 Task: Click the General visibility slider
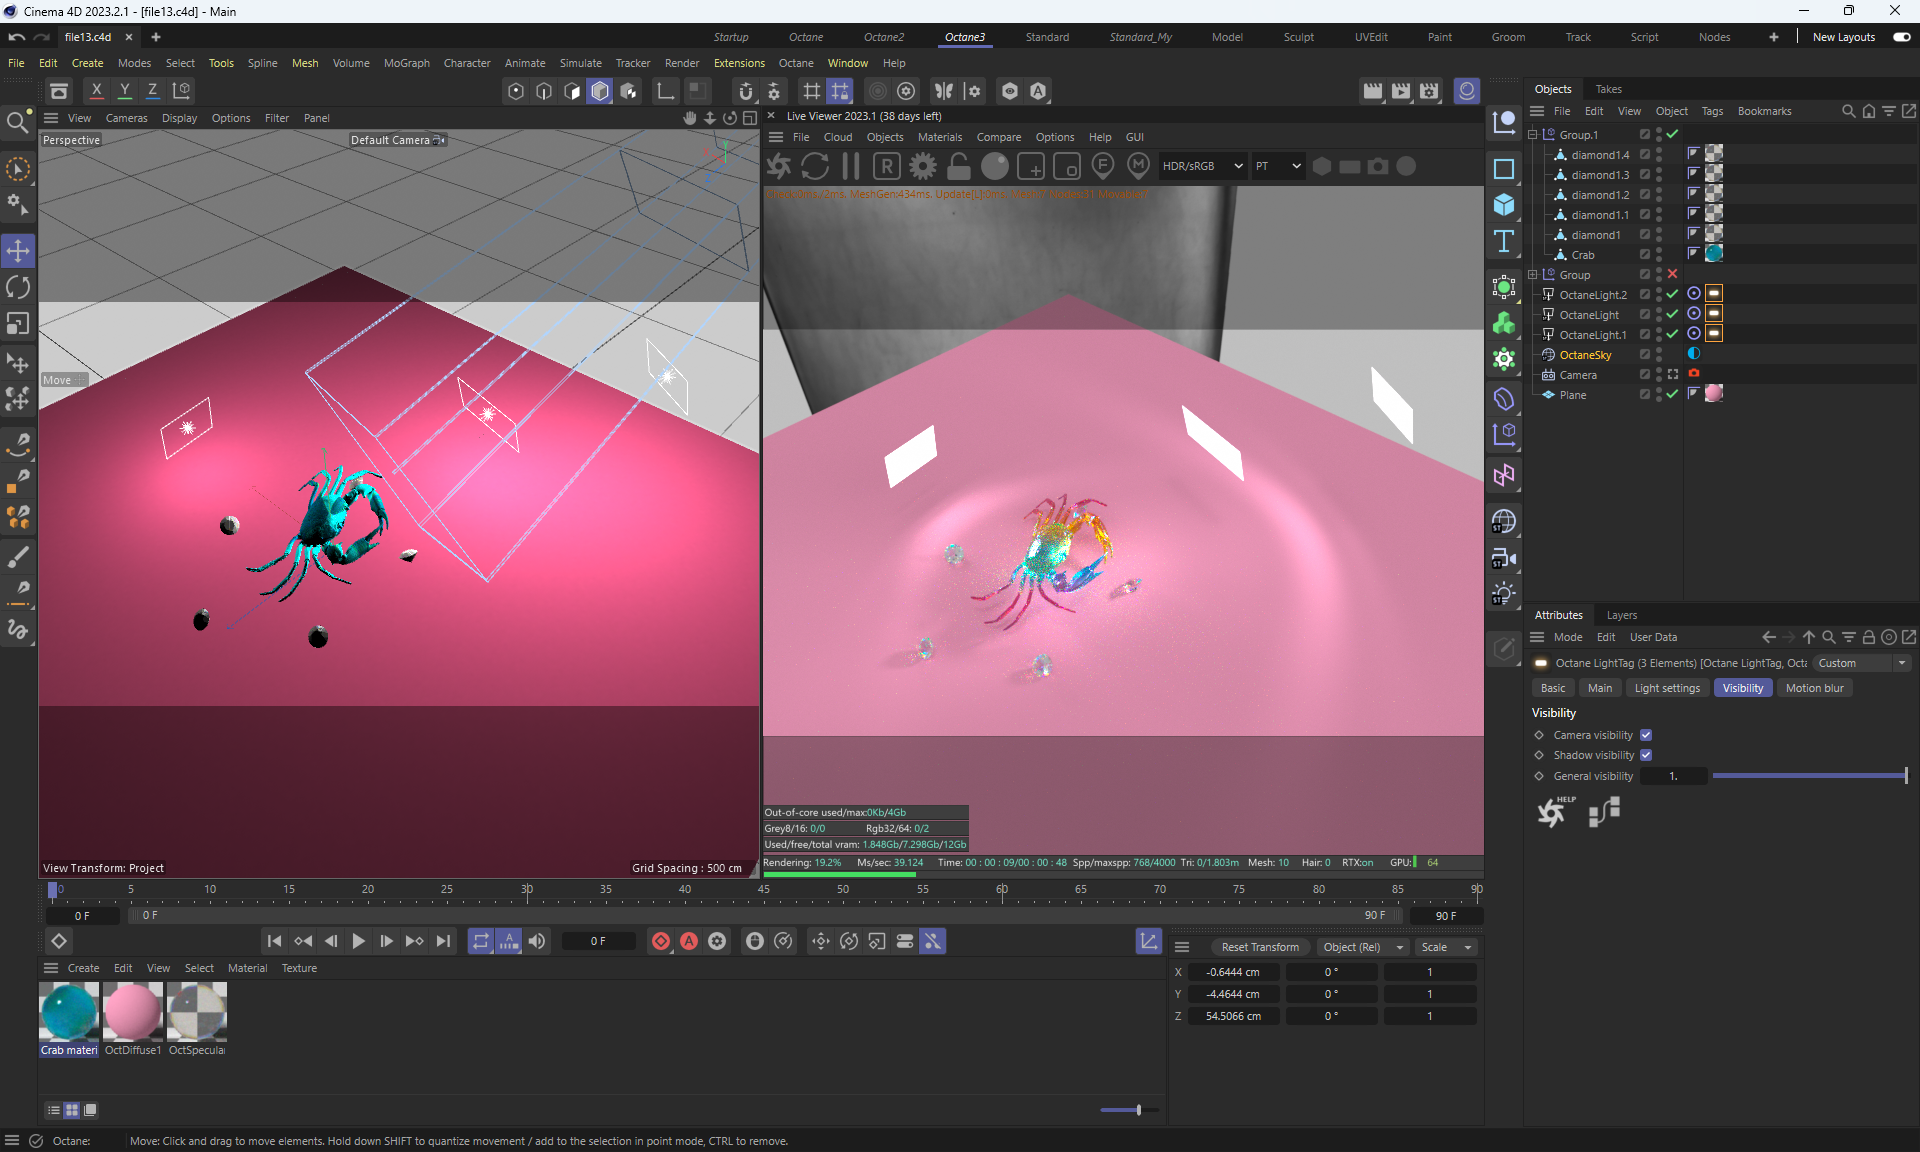[x=1808, y=776]
